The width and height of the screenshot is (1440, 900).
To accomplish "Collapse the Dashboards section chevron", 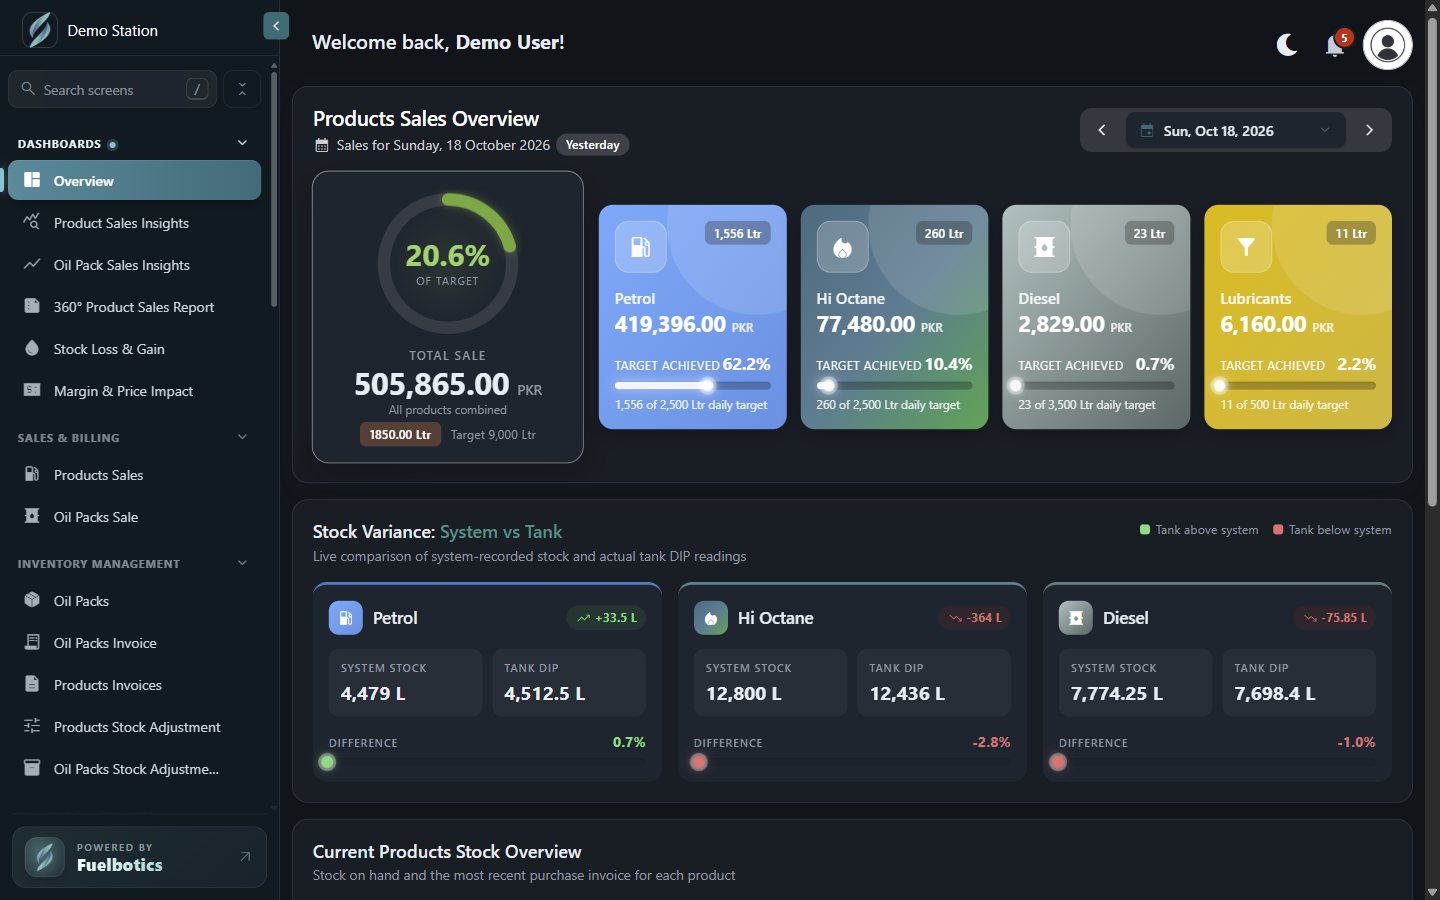I will point(242,143).
